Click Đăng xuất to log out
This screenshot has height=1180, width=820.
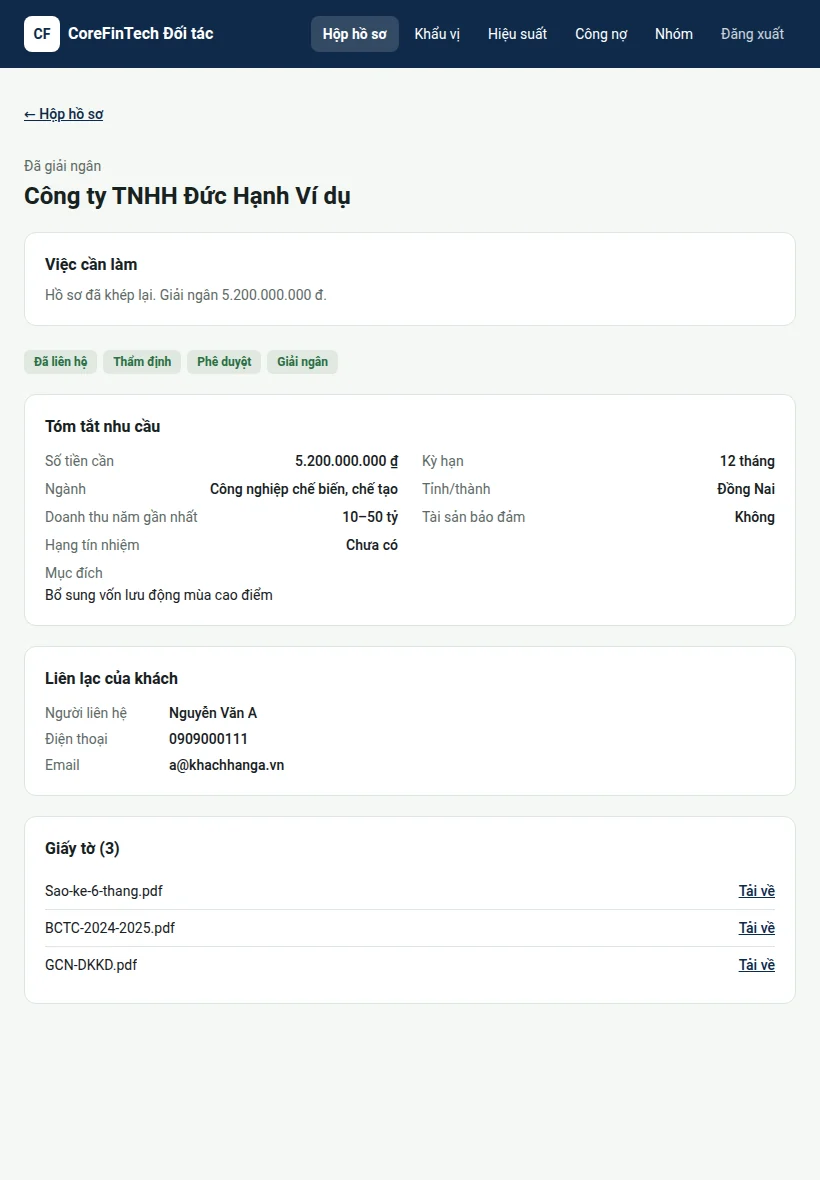[752, 34]
